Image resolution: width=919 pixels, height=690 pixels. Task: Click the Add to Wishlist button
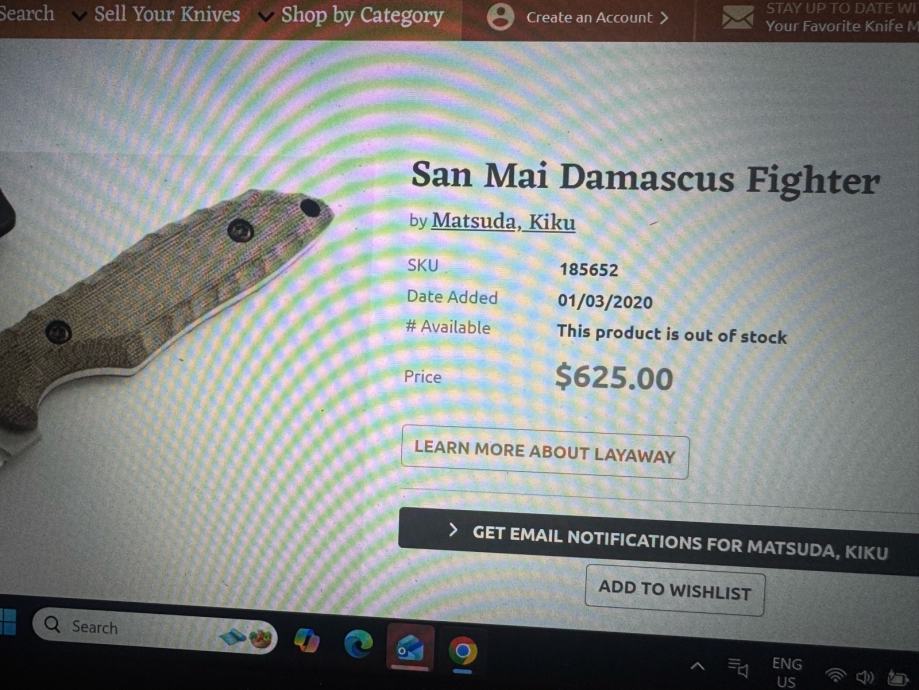[675, 590]
